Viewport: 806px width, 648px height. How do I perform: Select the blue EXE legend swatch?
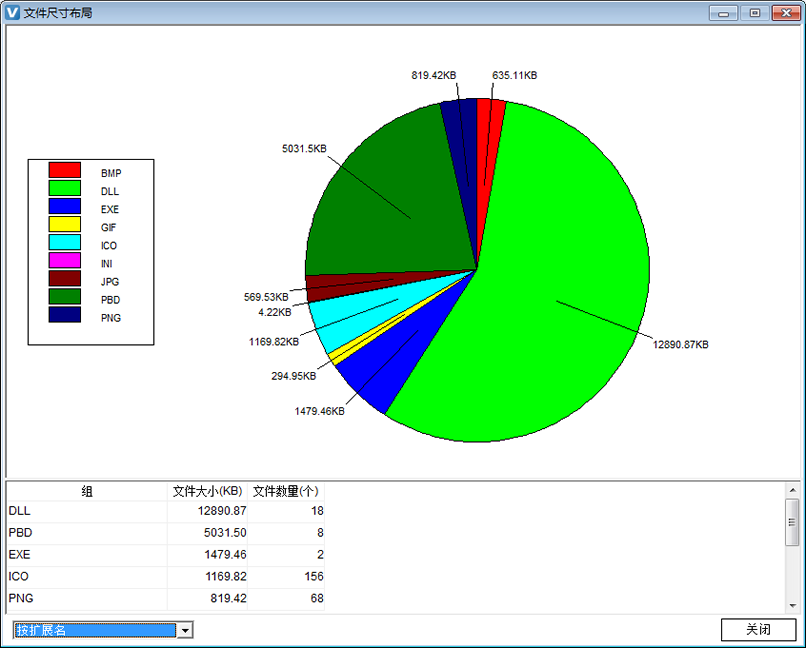(x=64, y=207)
